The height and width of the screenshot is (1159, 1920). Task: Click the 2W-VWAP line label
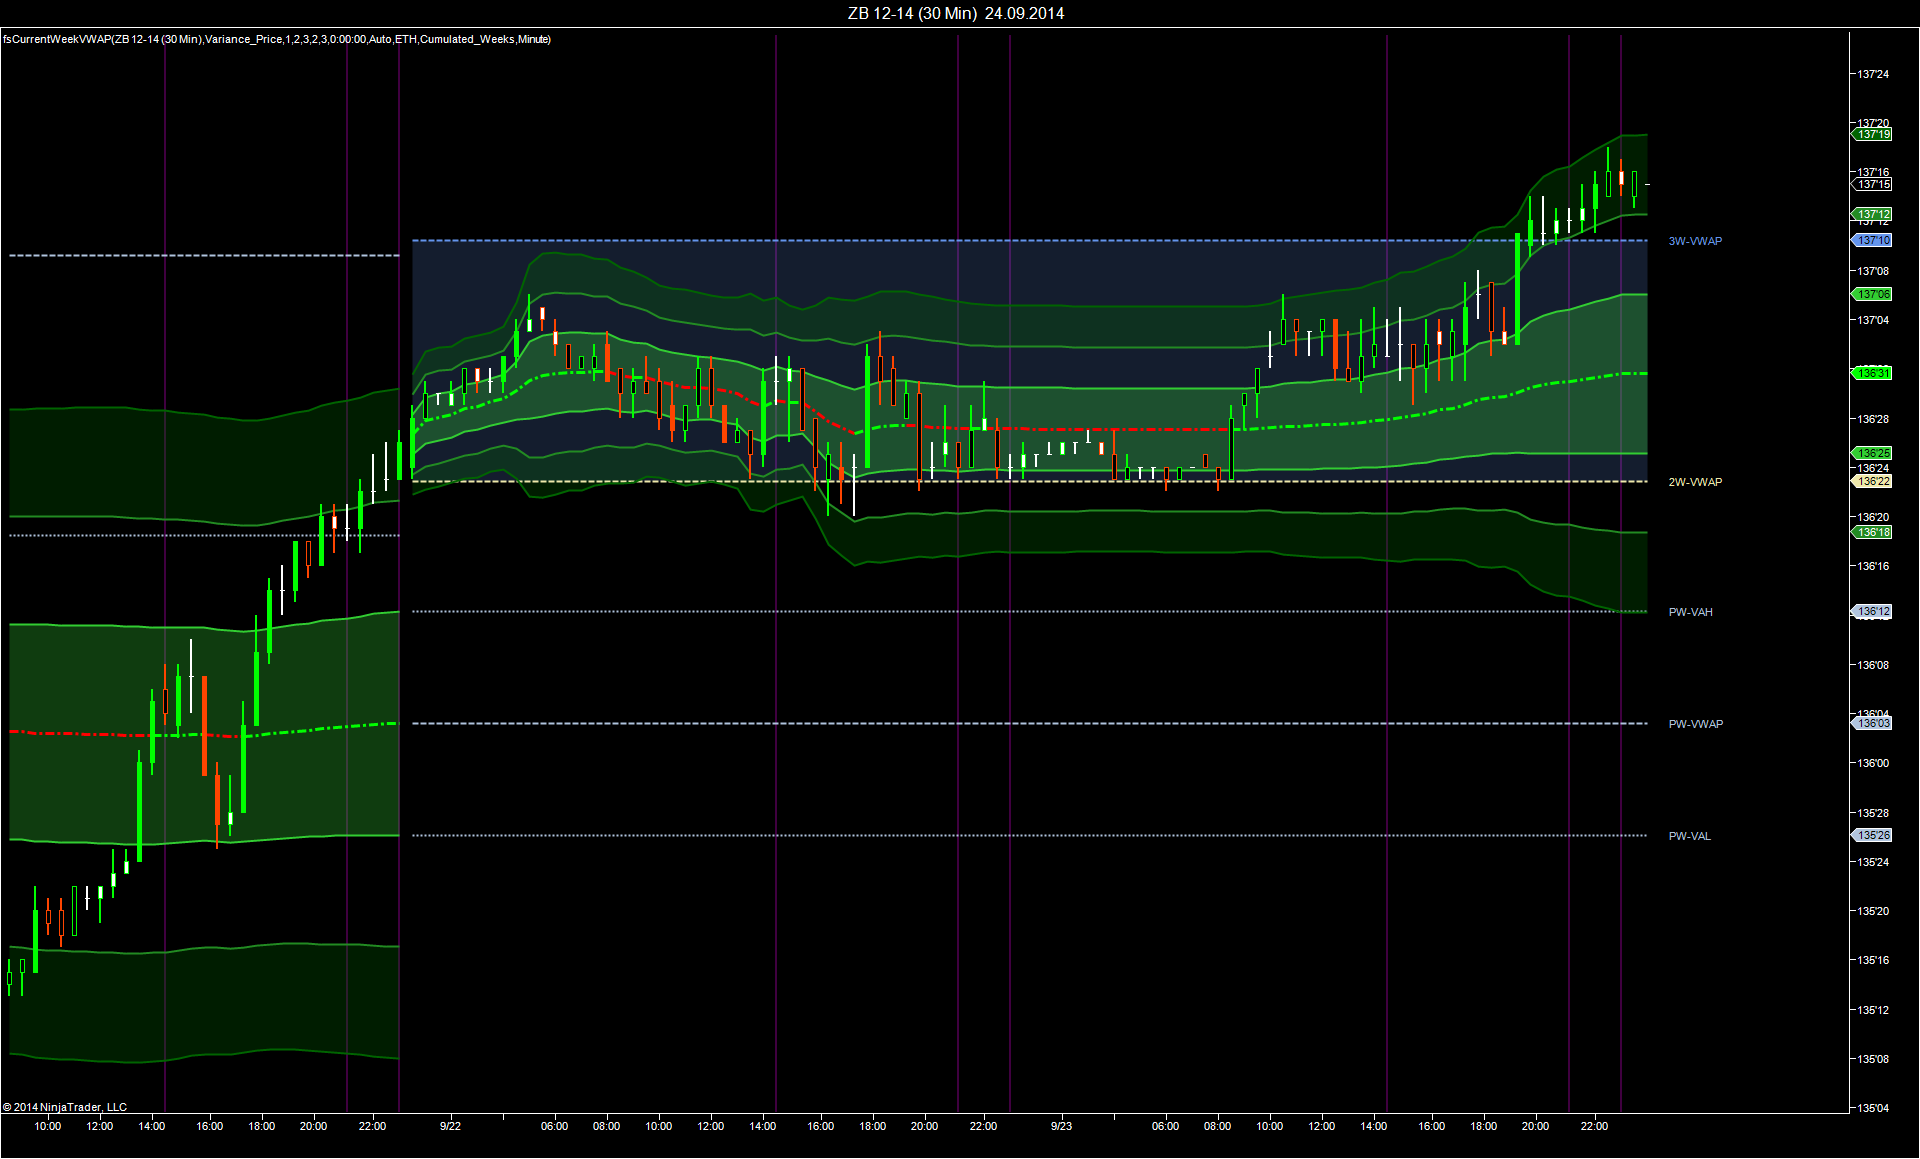pos(1695,482)
